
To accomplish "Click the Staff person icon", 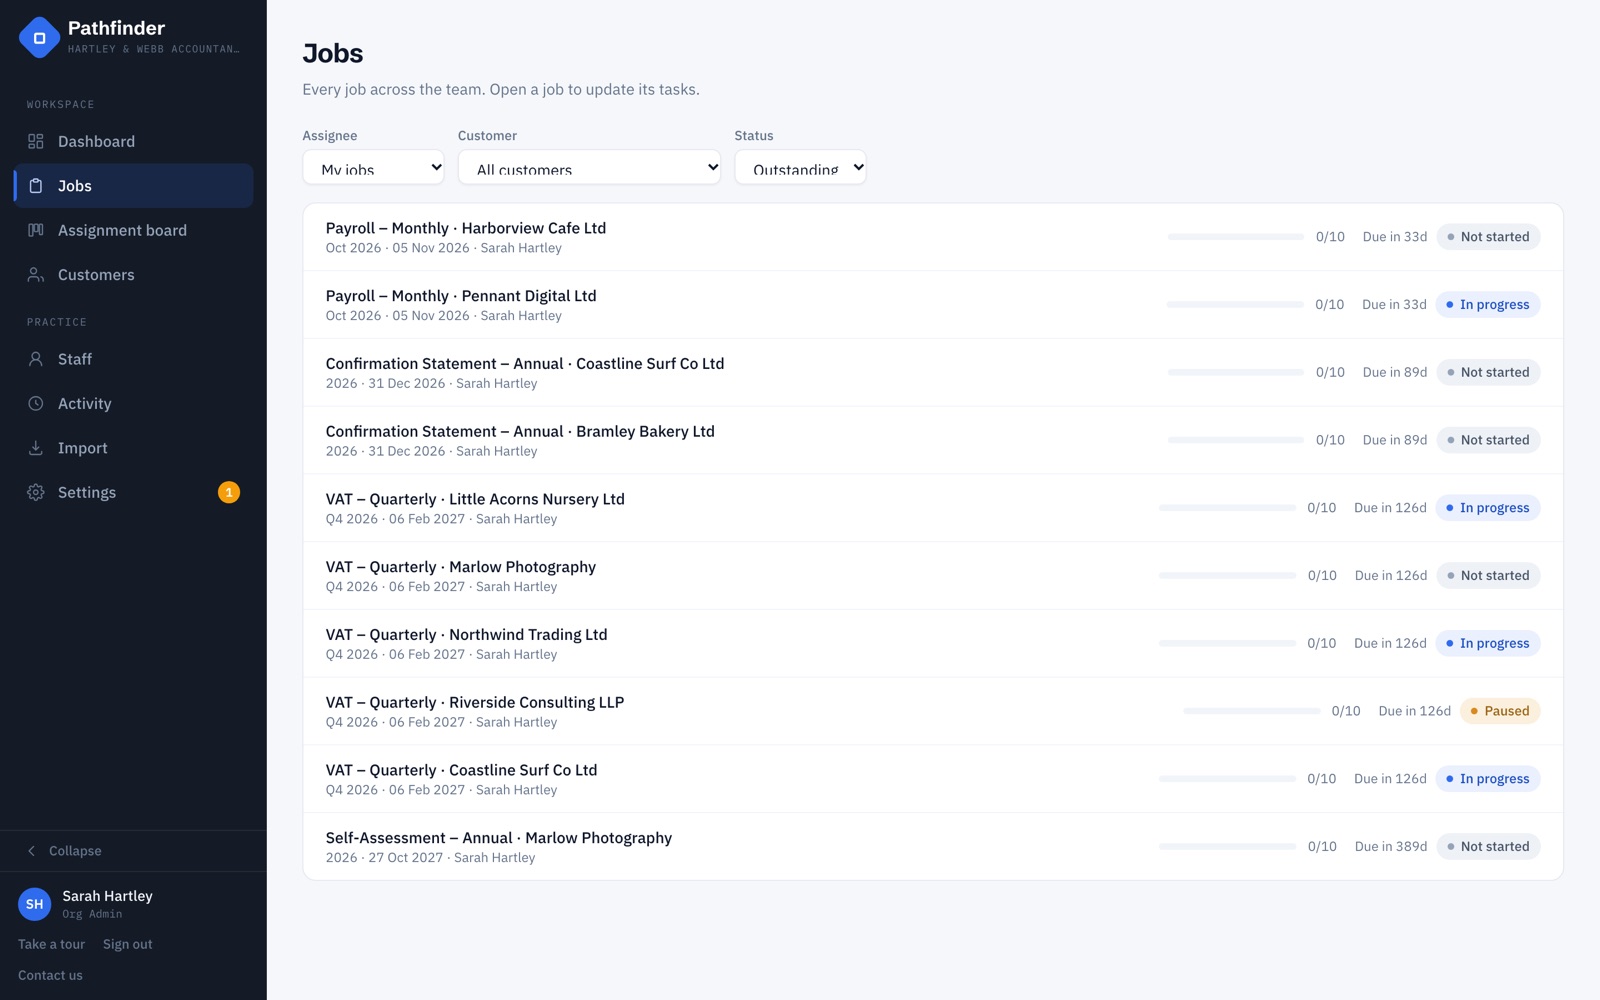I will [36, 359].
